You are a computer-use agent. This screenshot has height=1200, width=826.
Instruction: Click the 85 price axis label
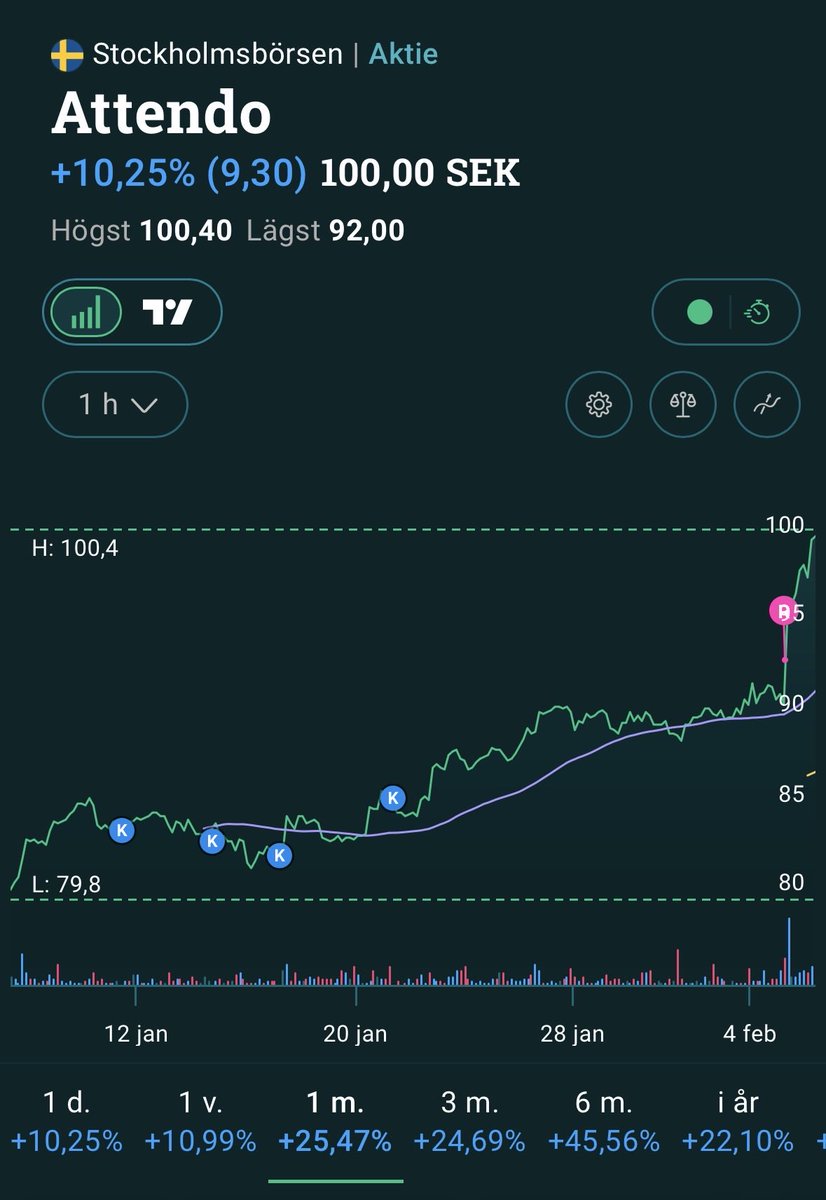pos(789,795)
